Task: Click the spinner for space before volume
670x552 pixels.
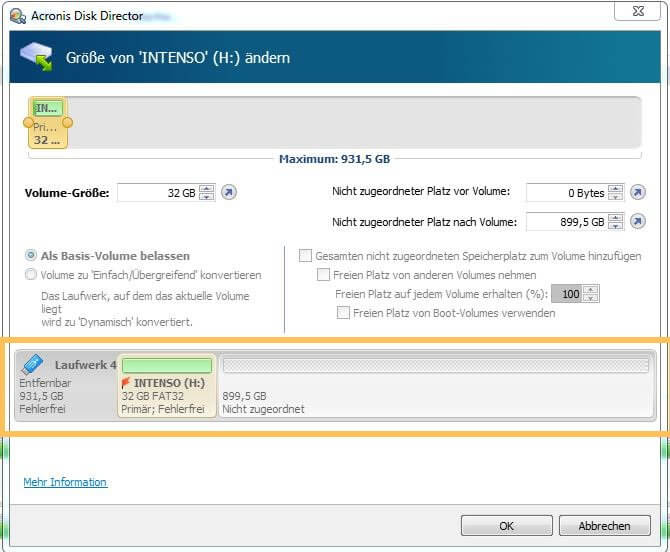Action: [x=615, y=192]
